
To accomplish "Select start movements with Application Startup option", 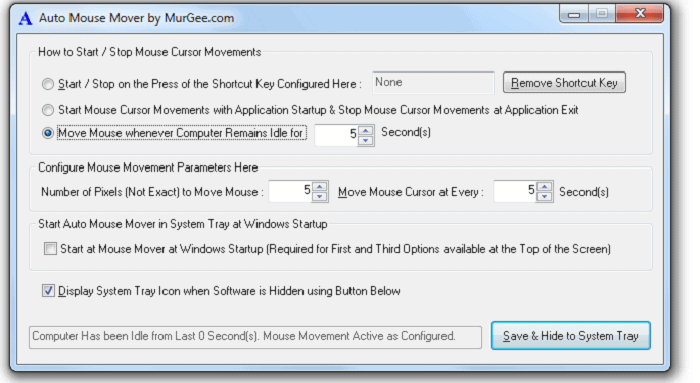I will point(48,110).
